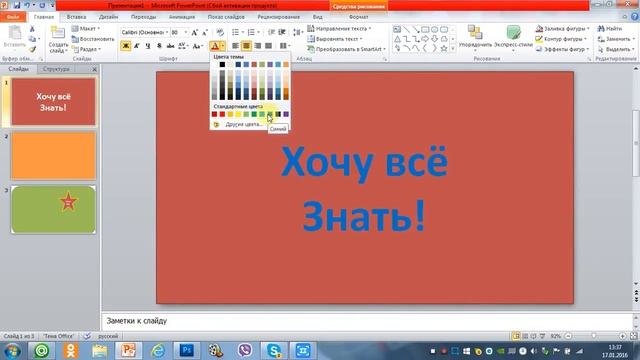
Task: Switch to Structure (Структура) pane tab
Action: click(56, 69)
